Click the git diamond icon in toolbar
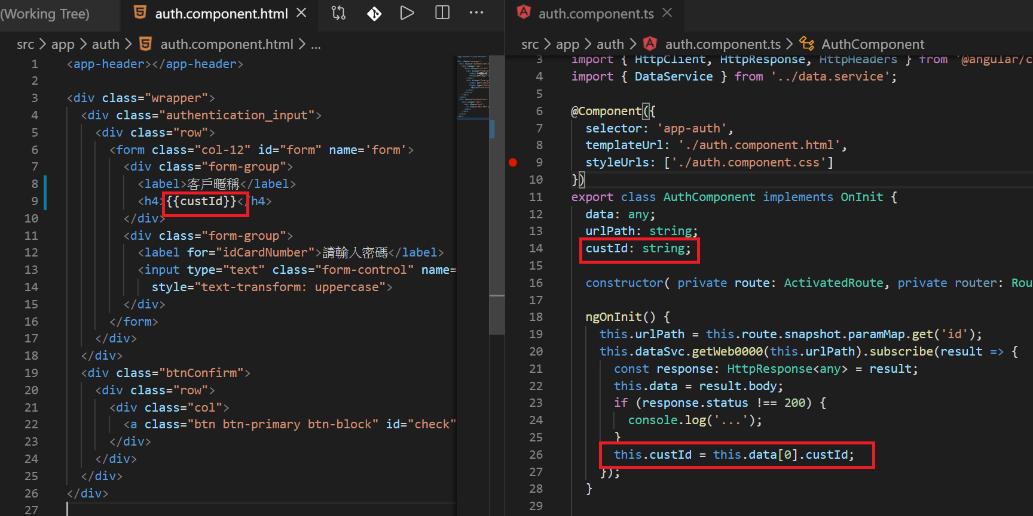 coord(374,13)
